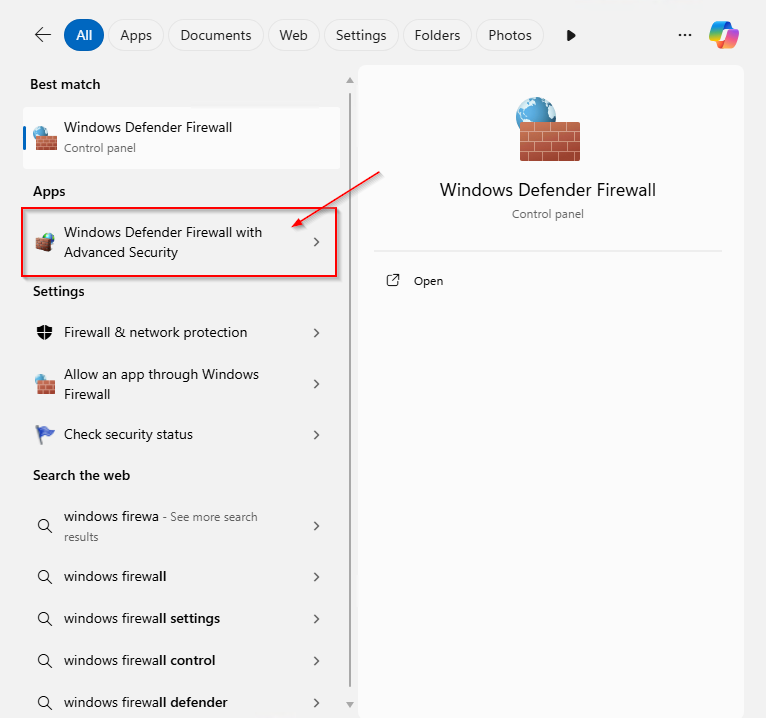Switch to the Apps filter tab
The width and height of the screenshot is (766, 718).
[136, 35]
